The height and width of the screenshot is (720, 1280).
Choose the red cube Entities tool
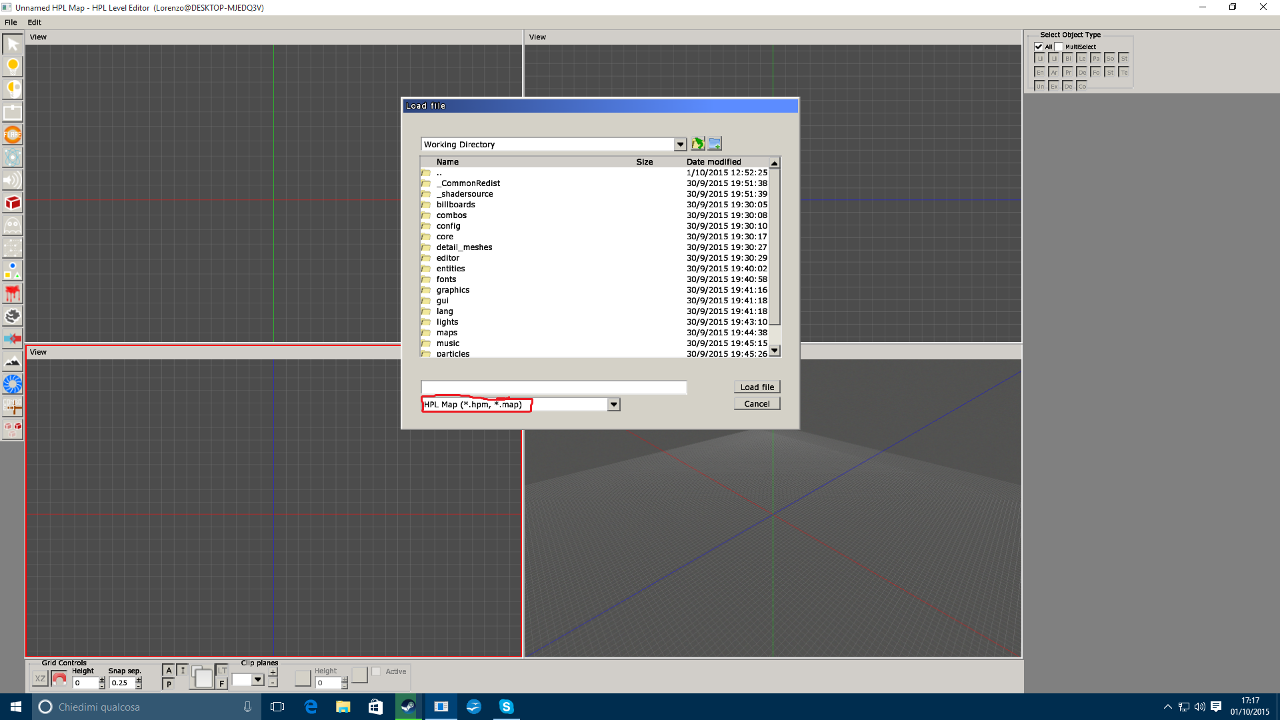(x=12, y=203)
